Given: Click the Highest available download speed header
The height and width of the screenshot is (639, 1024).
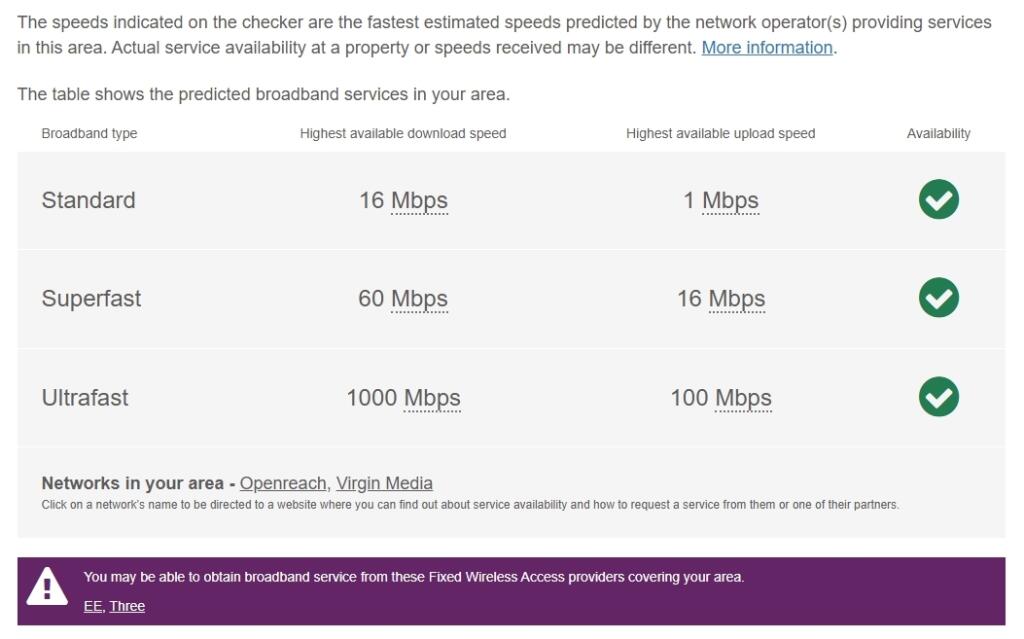Looking at the screenshot, I should (x=403, y=133).
